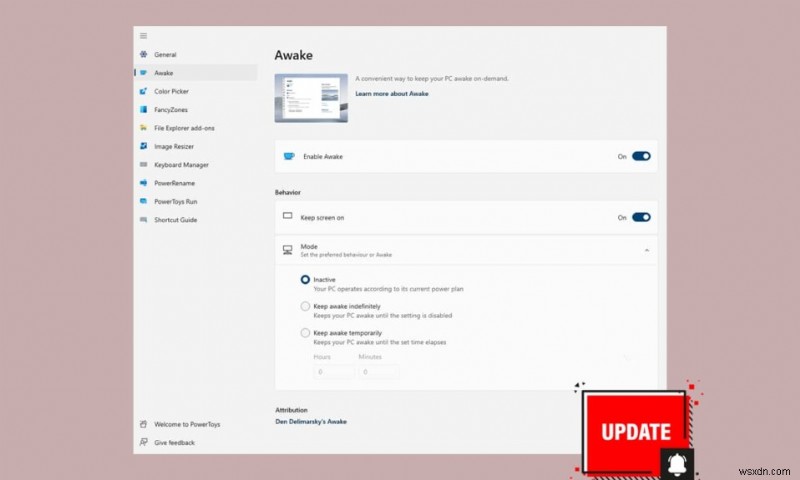Click the Give feedback icon
Image resolution: width=800 pixels, height=480 pixels.
[143, 442]
